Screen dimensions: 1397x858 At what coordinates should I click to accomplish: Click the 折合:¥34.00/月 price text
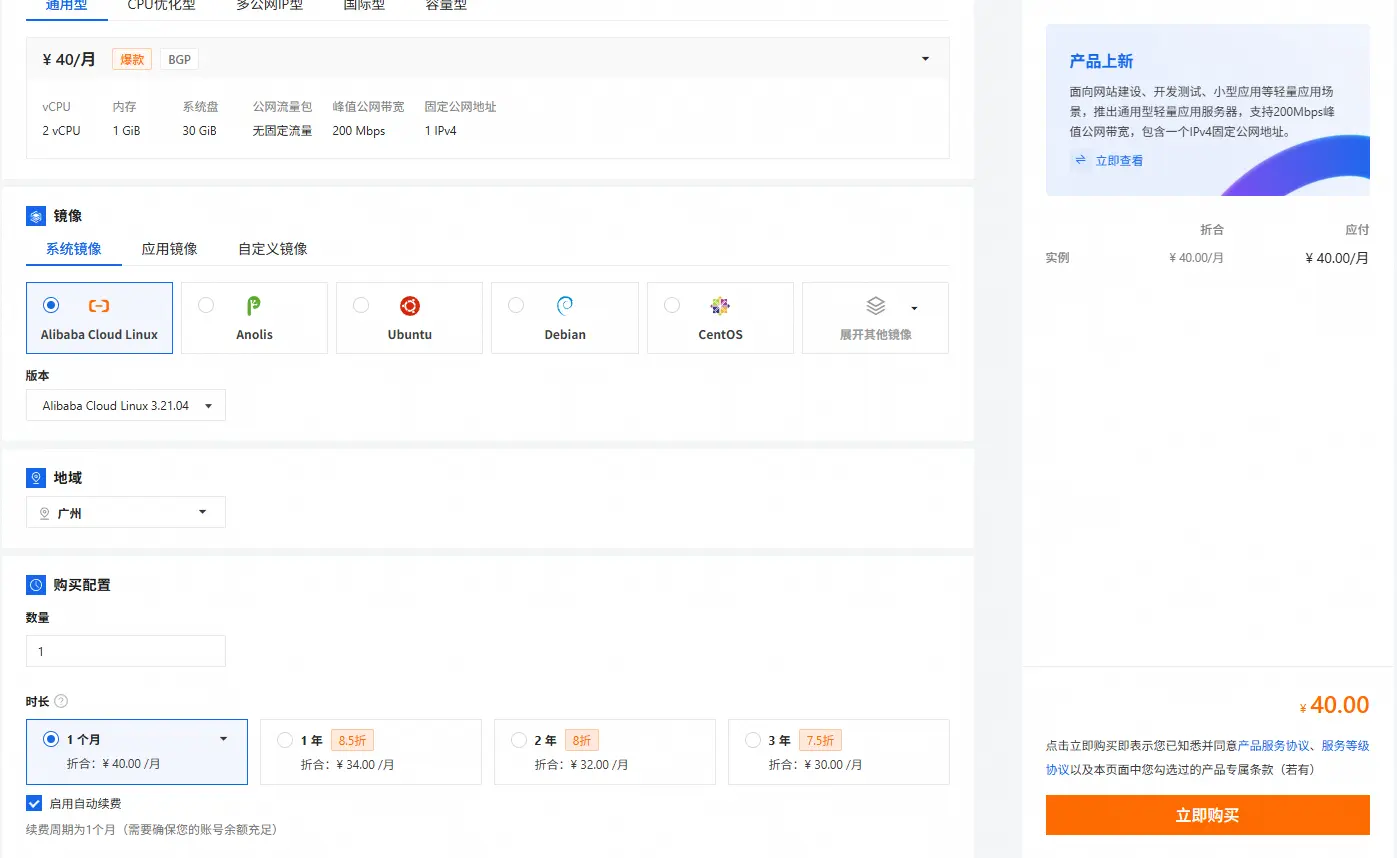pos(347,765)
